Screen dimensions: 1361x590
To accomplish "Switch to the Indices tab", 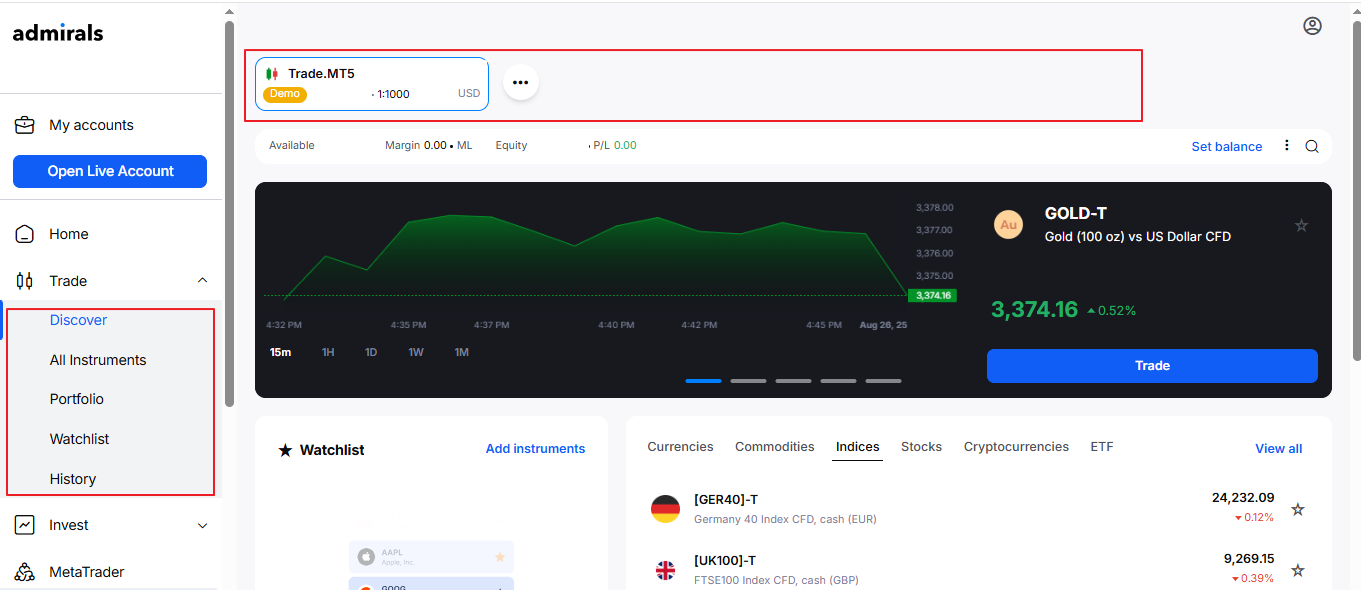I will click(x=857, y=447).
